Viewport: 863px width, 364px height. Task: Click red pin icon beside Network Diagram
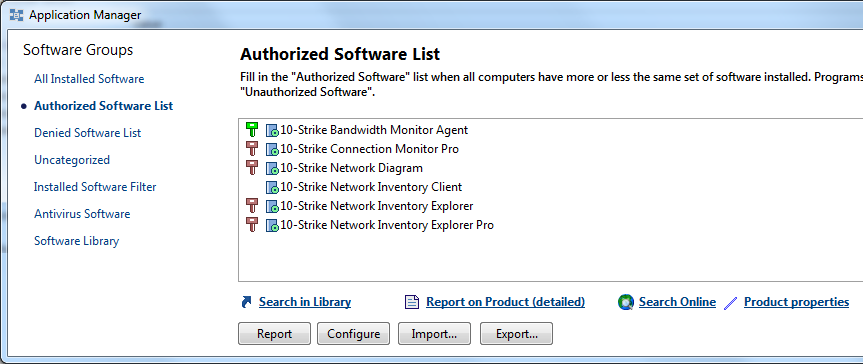click(x=252, y=167)
